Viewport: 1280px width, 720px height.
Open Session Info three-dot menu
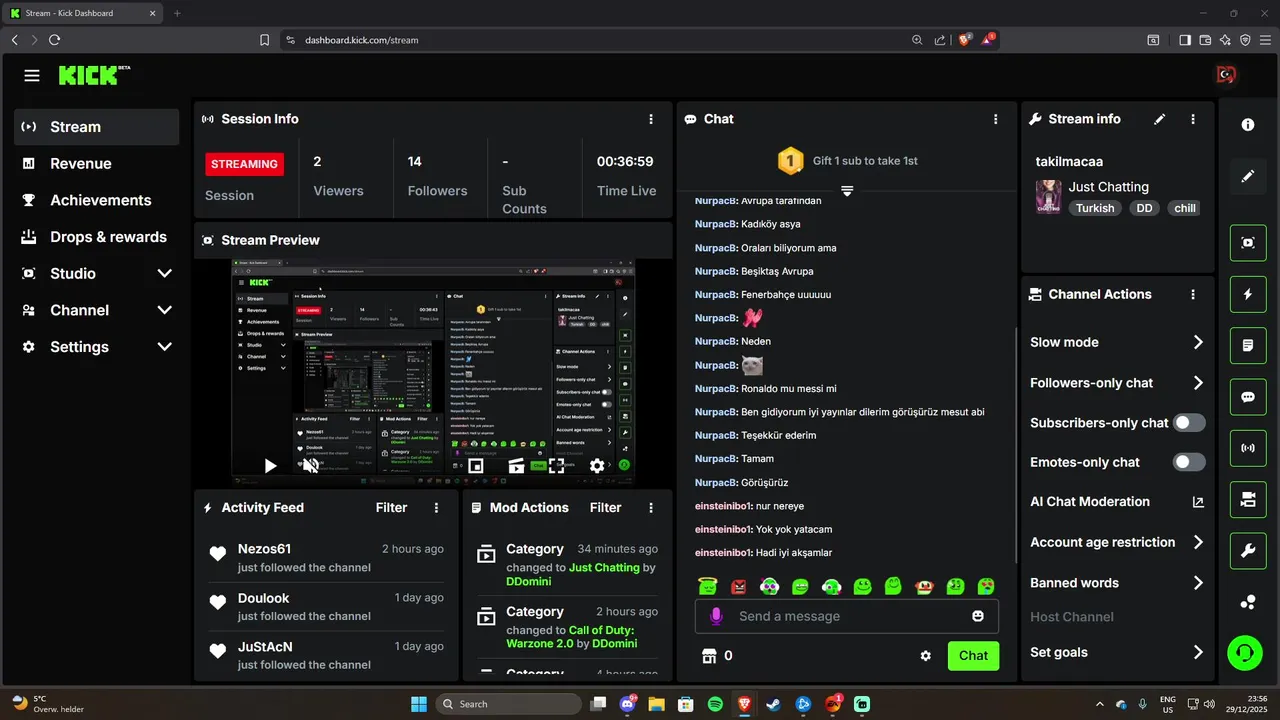click(x=651, y=119)
